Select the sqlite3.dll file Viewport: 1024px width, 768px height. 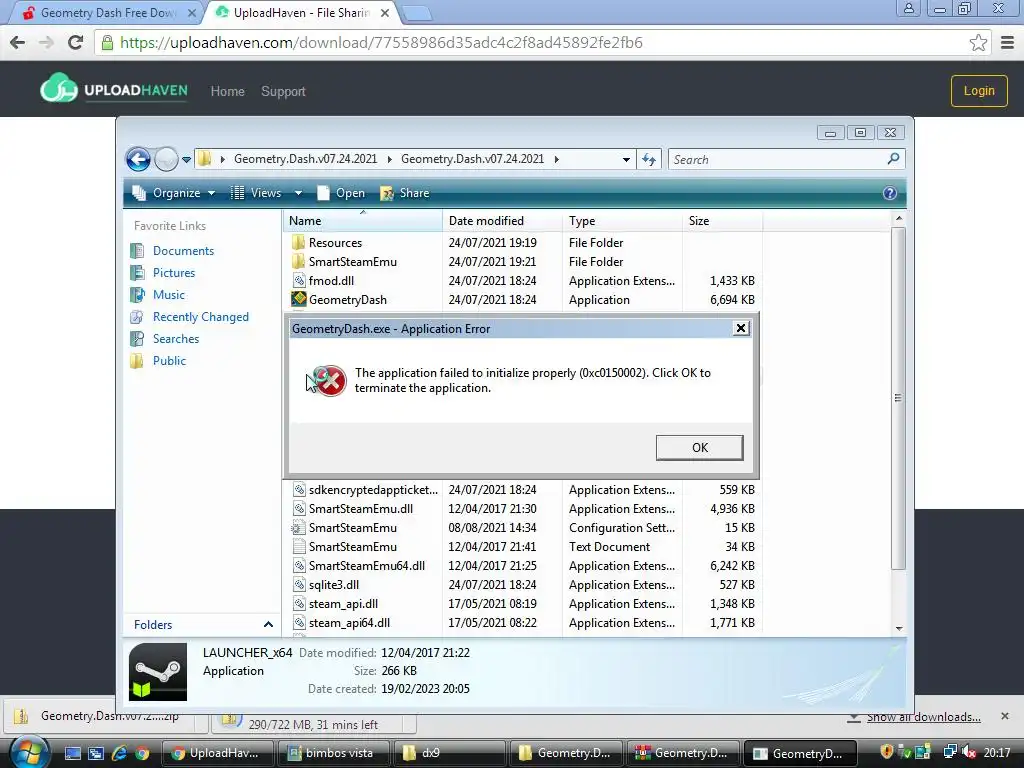[x=522, y=584]
